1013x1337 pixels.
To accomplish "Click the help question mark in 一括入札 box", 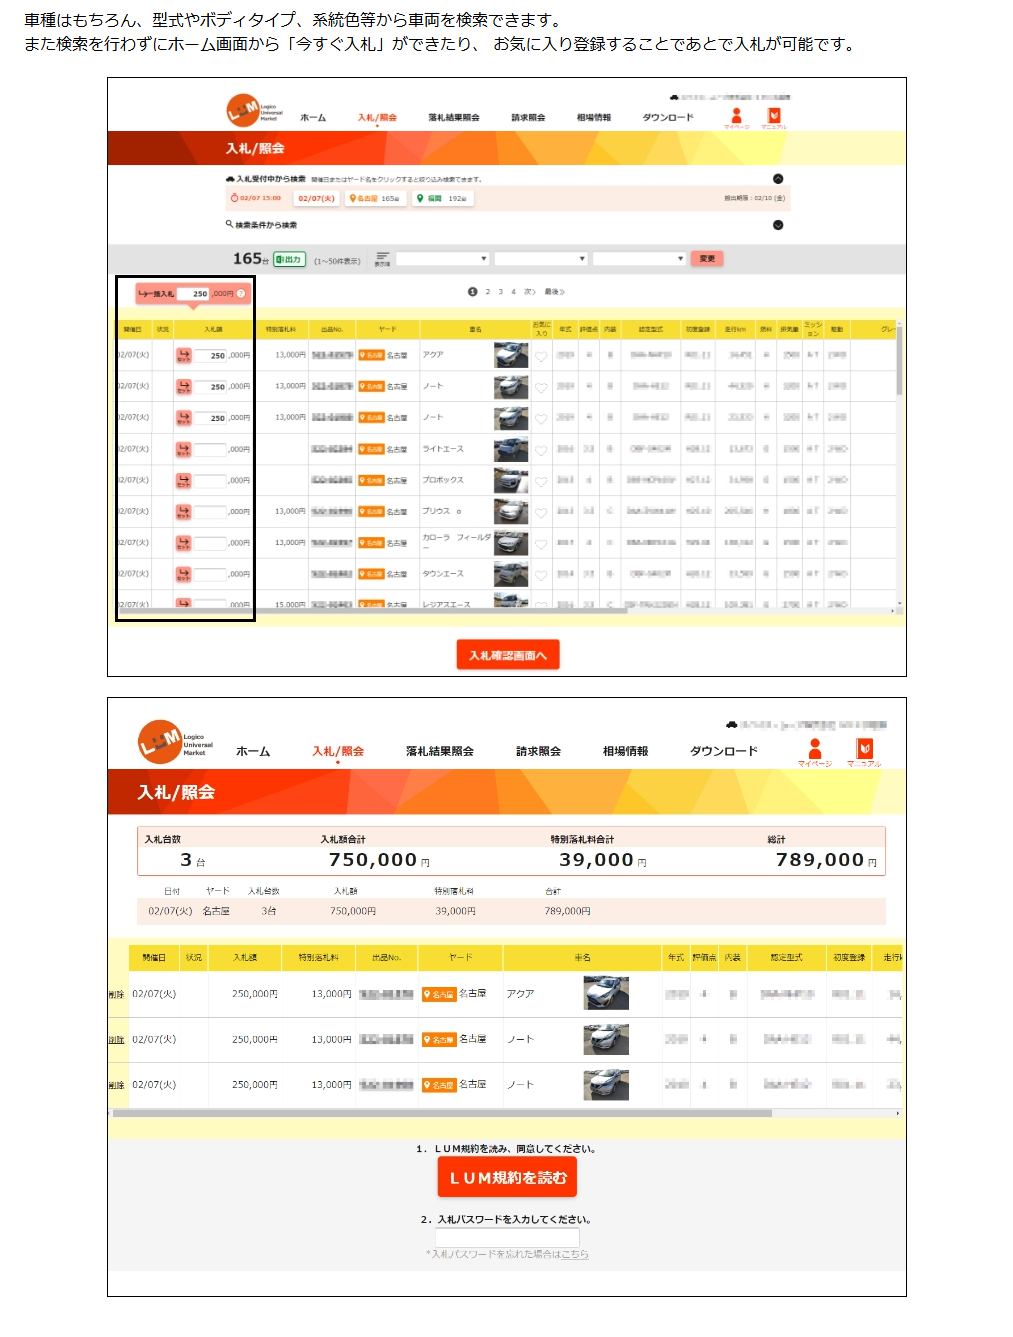I will (x=241, y=294).
